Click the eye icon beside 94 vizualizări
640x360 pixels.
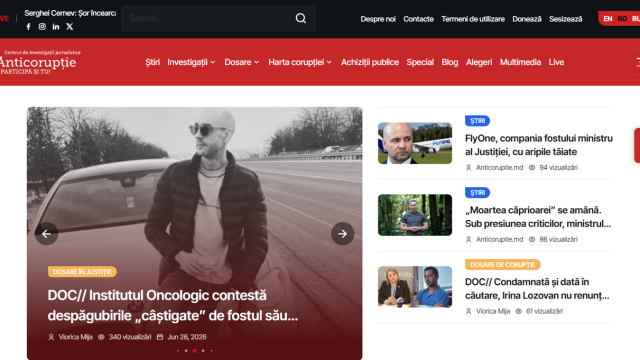(x=532, y=168)
